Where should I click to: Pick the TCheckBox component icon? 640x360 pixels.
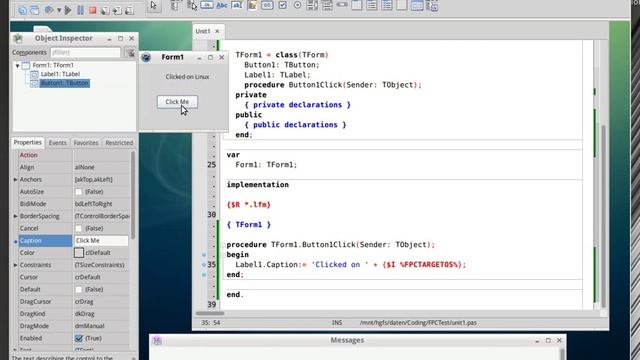(282, 5)
